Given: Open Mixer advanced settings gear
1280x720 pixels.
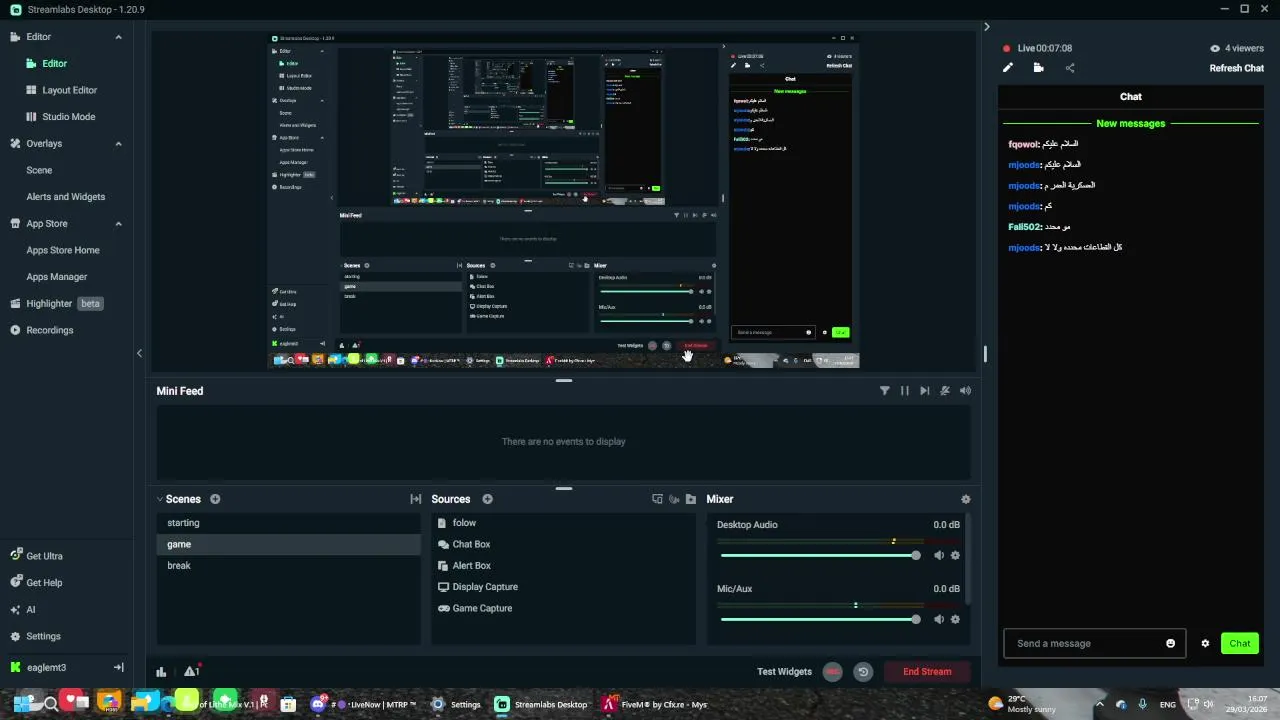Looking at the screenshot, I should coord(965,499).
